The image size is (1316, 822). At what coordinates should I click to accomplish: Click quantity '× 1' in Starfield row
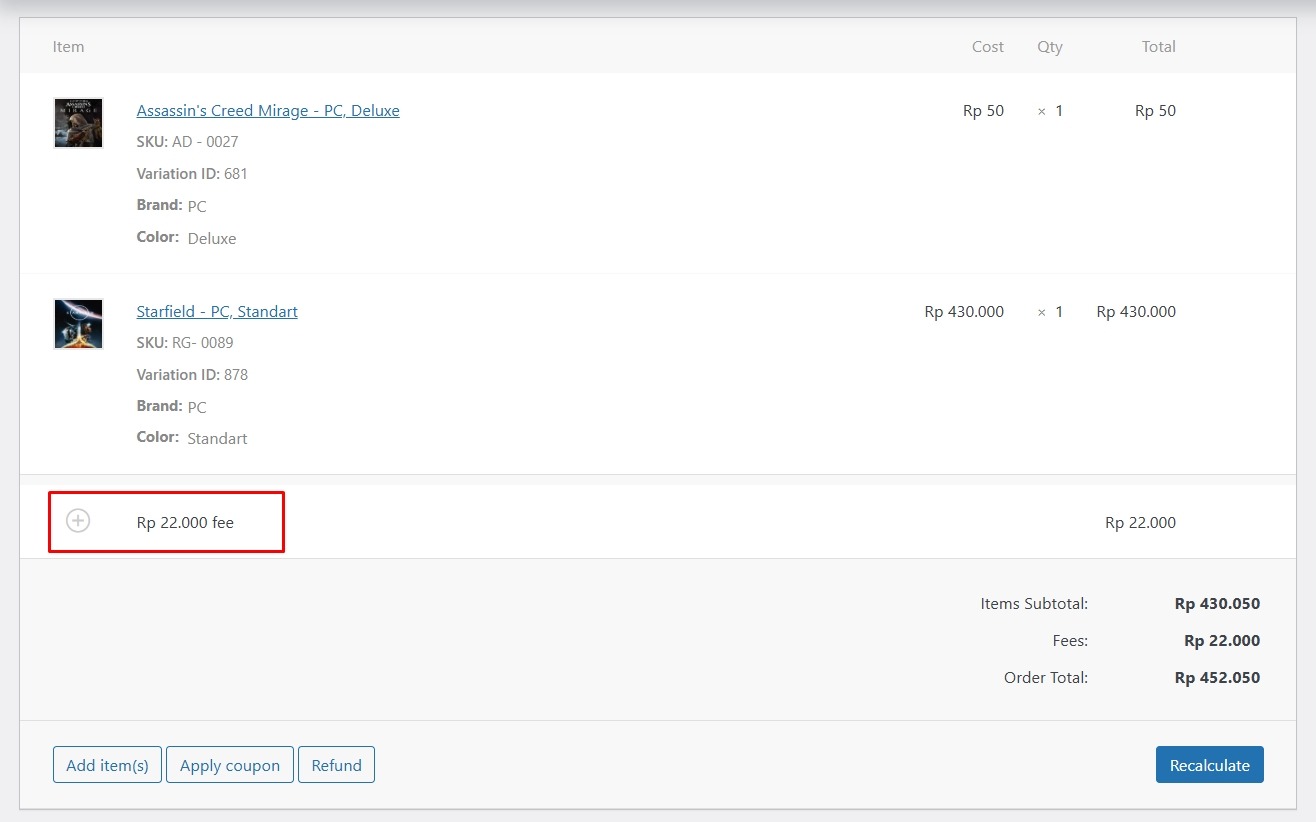[x=1050, y=312]
